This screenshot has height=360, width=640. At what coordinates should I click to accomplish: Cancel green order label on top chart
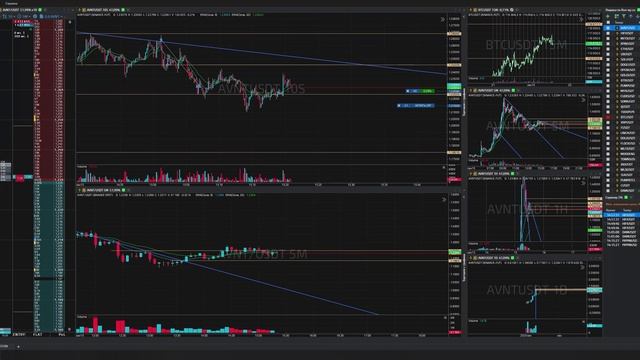pos(408,91)
